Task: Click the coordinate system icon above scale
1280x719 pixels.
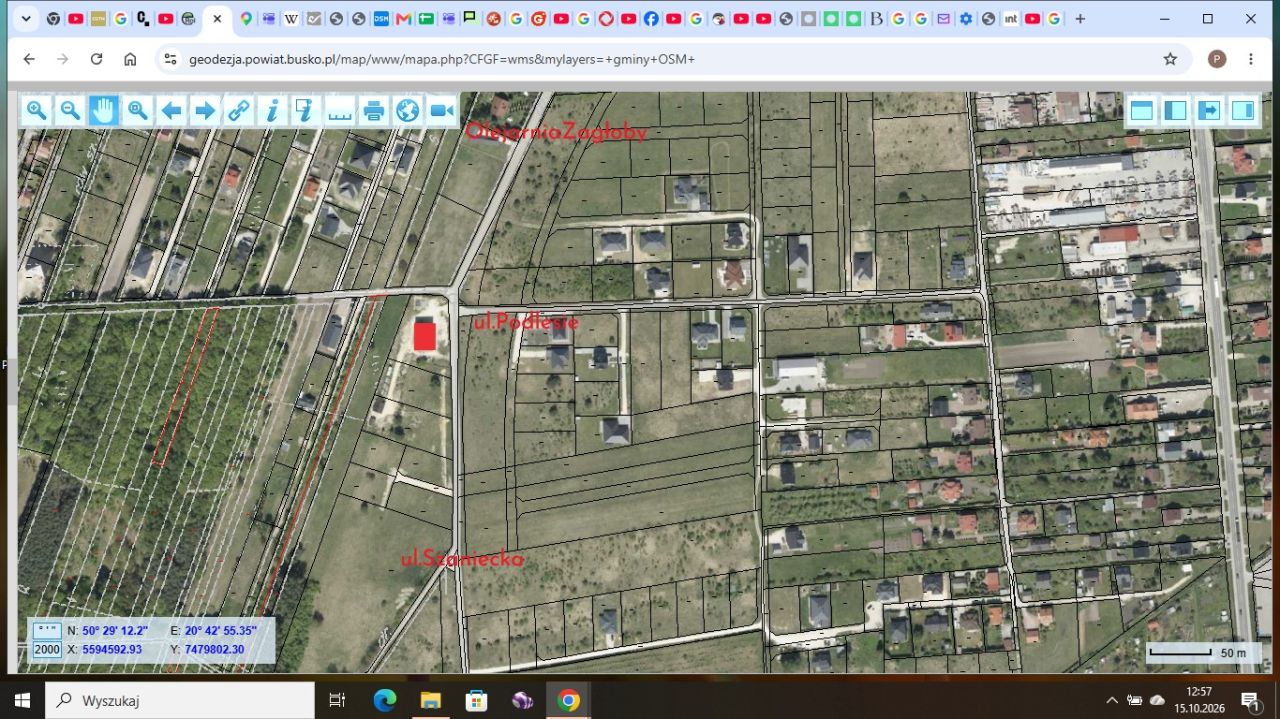Action: click(x=47, y=630)
